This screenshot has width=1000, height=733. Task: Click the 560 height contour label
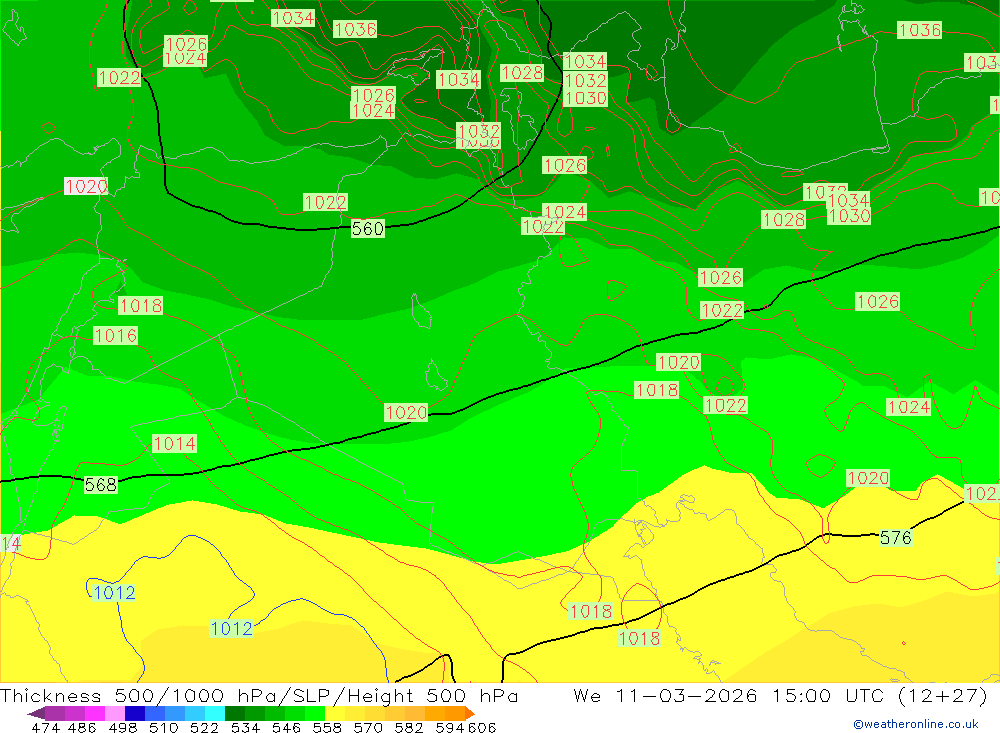click(x=368, y=228)
